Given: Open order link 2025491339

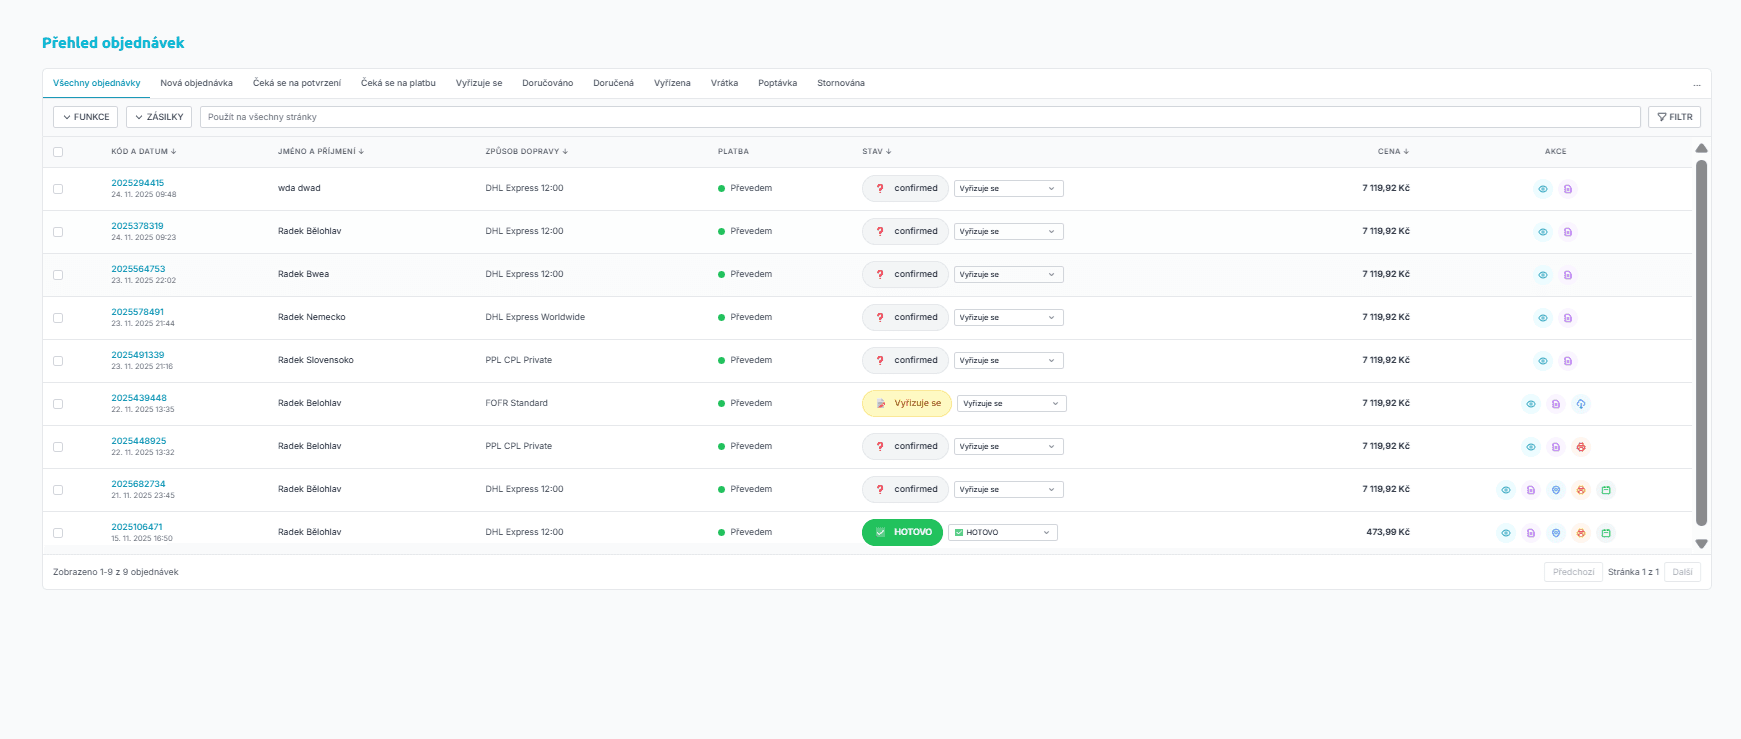Looking at the screenshot, I should tap(138, 355).
